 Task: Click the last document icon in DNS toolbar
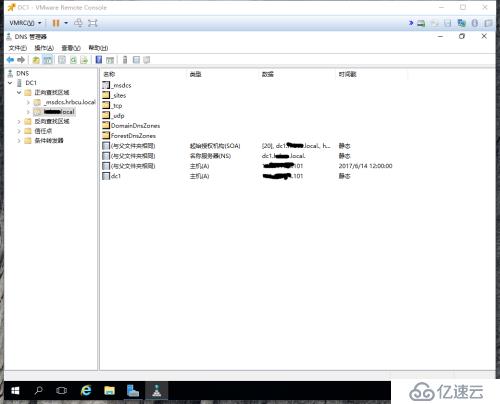click(x=147, y=60)
